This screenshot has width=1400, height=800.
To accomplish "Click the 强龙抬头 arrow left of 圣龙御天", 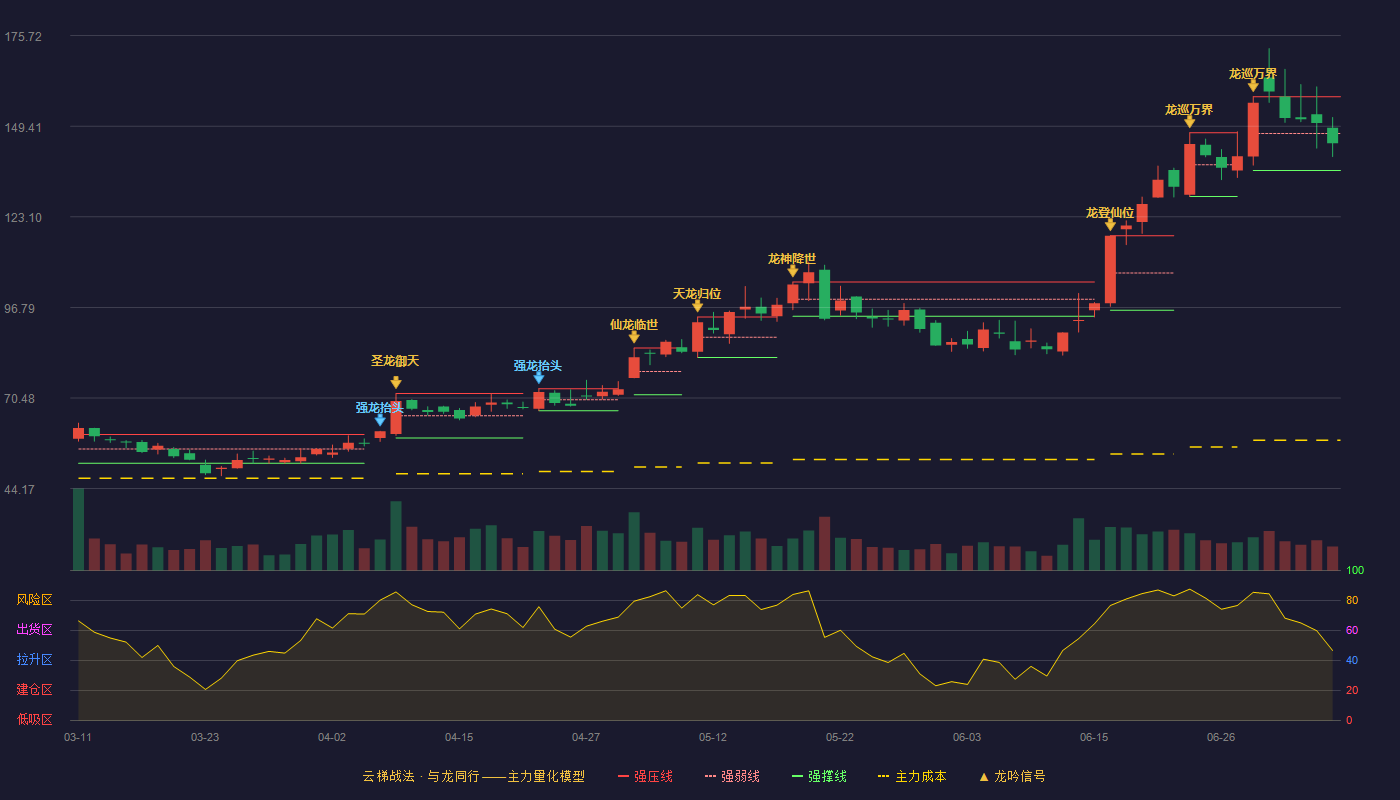I will pos(380,420).
